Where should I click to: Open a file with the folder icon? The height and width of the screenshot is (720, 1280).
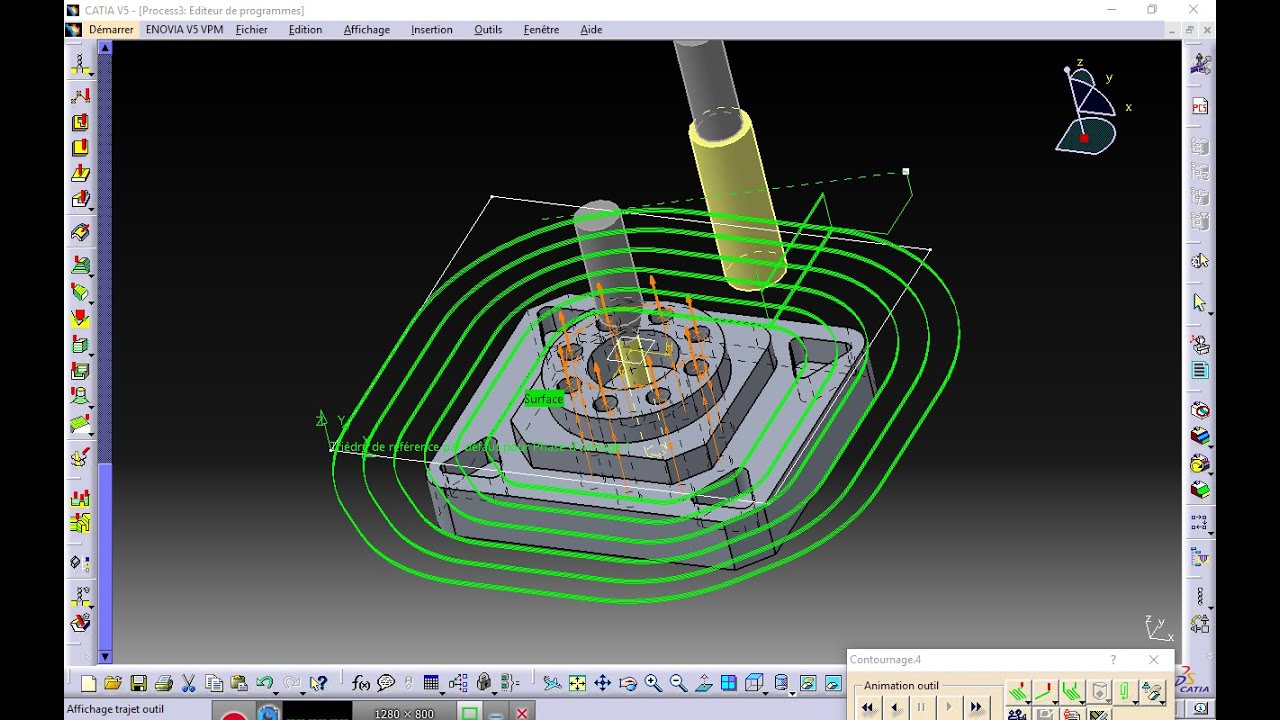pyautogui.click(x=113, y=684)
